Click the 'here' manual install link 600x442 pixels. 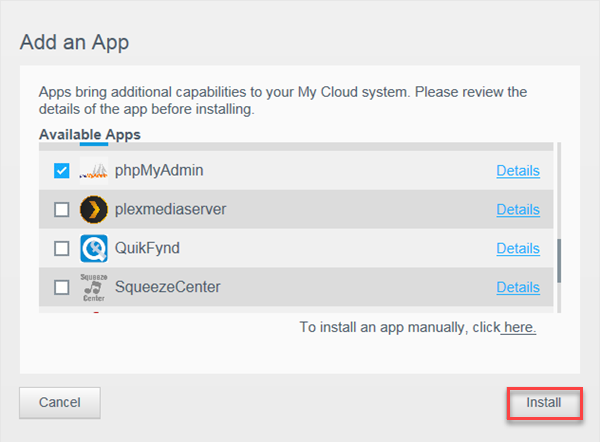[x=519, y=327]
